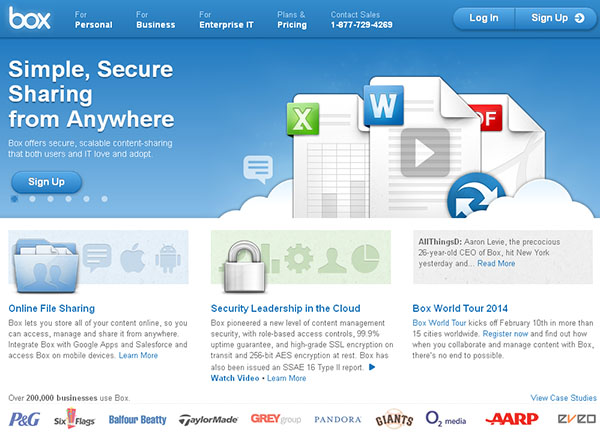Click the play arrow beside SSAE report
This screenshot has width=600, height=435.
372,367
